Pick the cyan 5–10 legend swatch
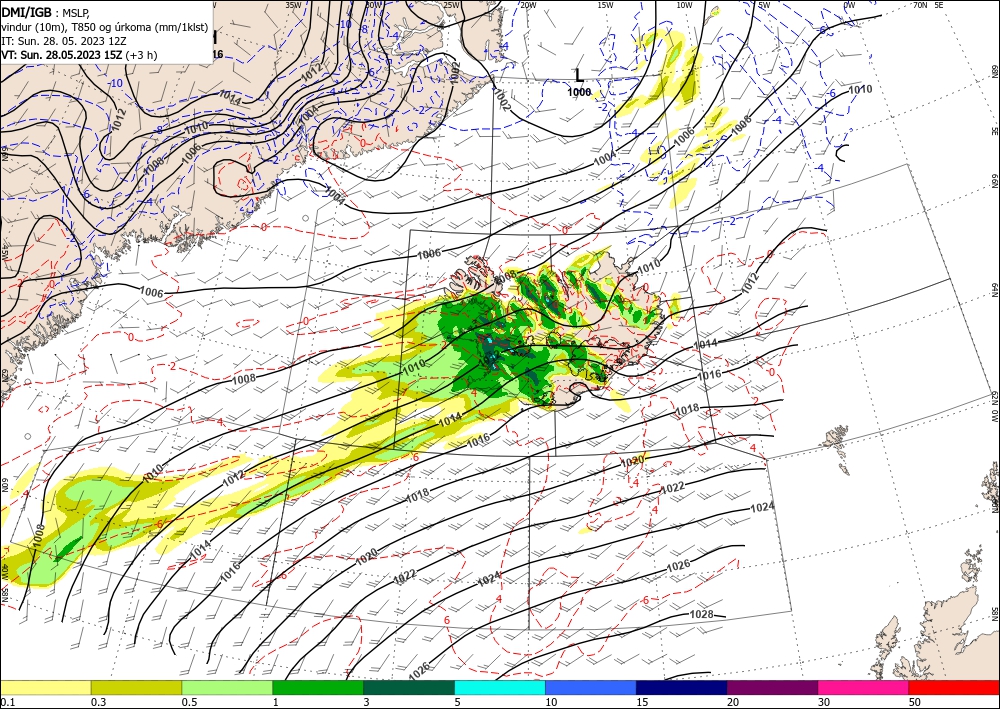Screen dimensions: 1000x709 pos(500,687)
